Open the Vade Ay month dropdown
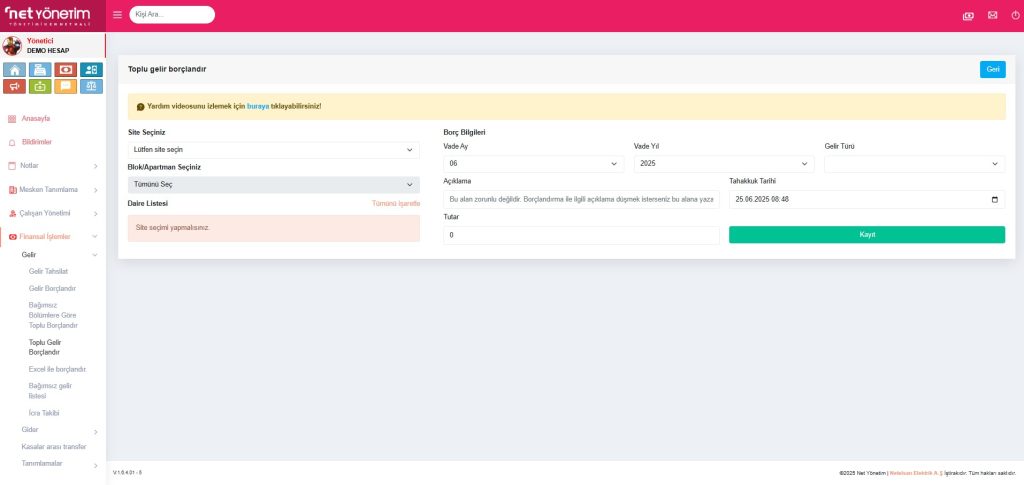 [x=533, y=163]
